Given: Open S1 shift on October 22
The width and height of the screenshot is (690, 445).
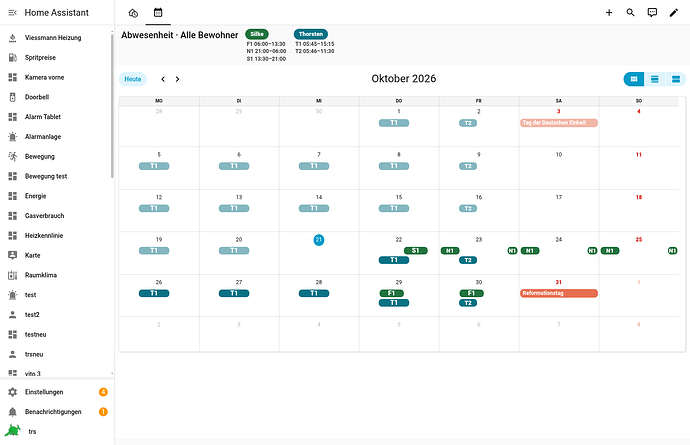Looking at the screenshot, I should tap(416, 250).
